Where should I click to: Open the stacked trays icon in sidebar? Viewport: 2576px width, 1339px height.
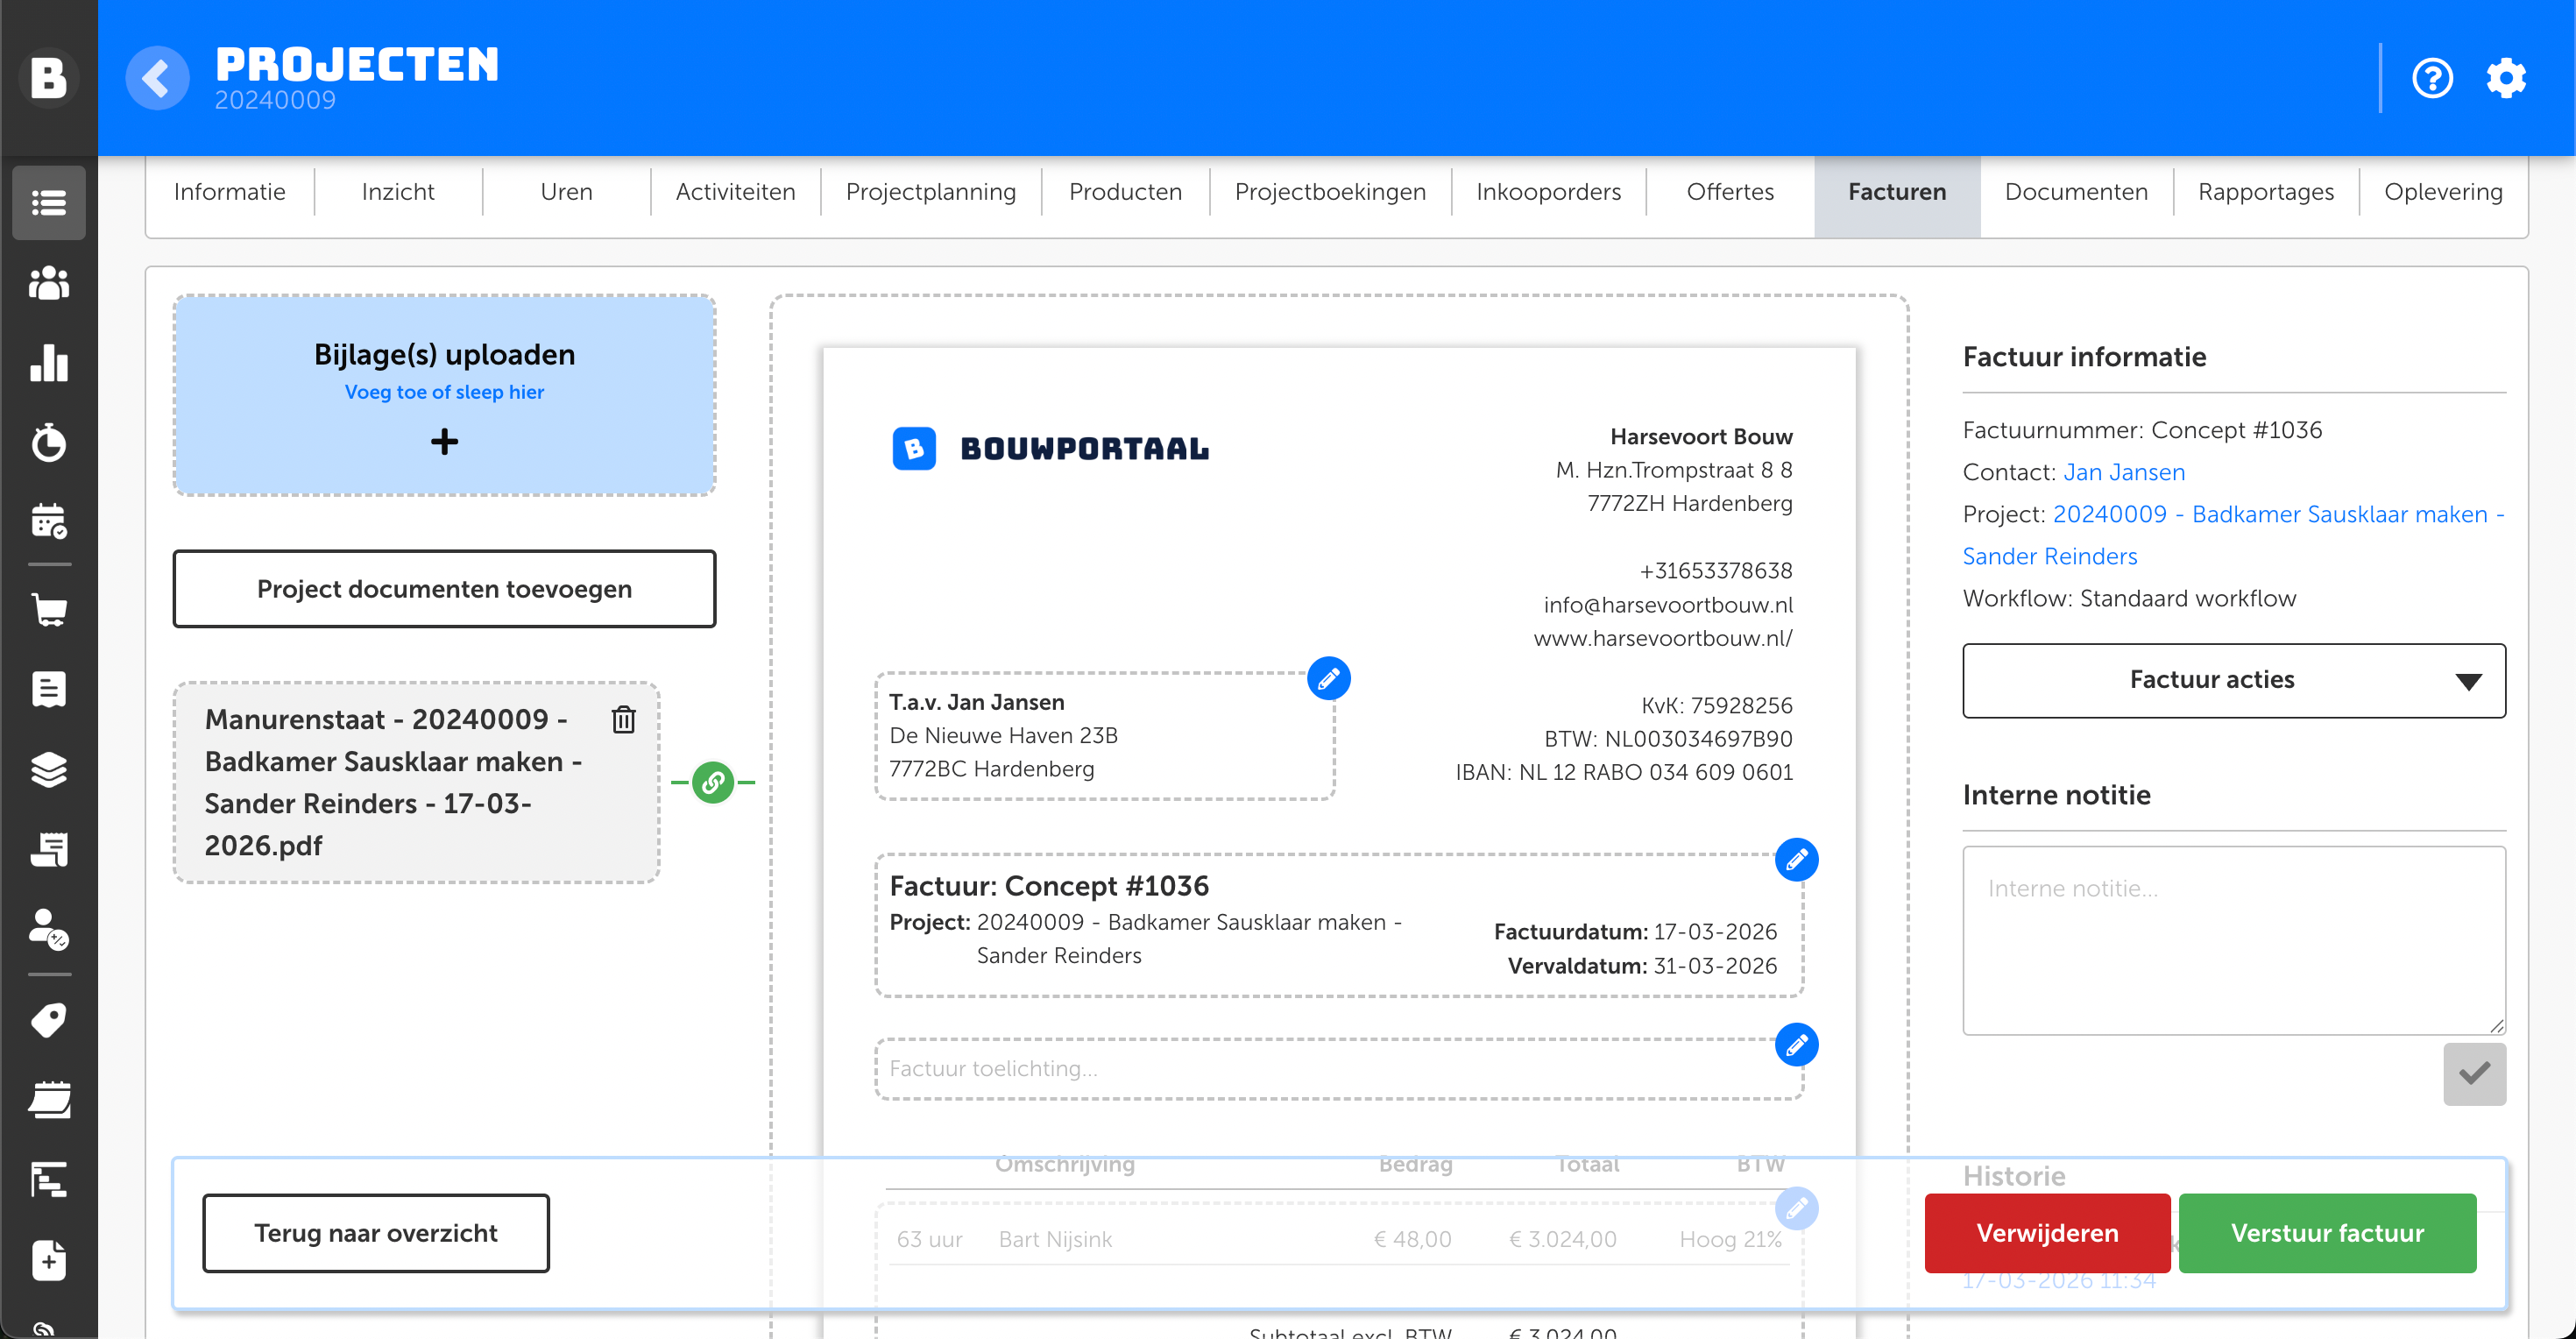tap(49, 1100)
